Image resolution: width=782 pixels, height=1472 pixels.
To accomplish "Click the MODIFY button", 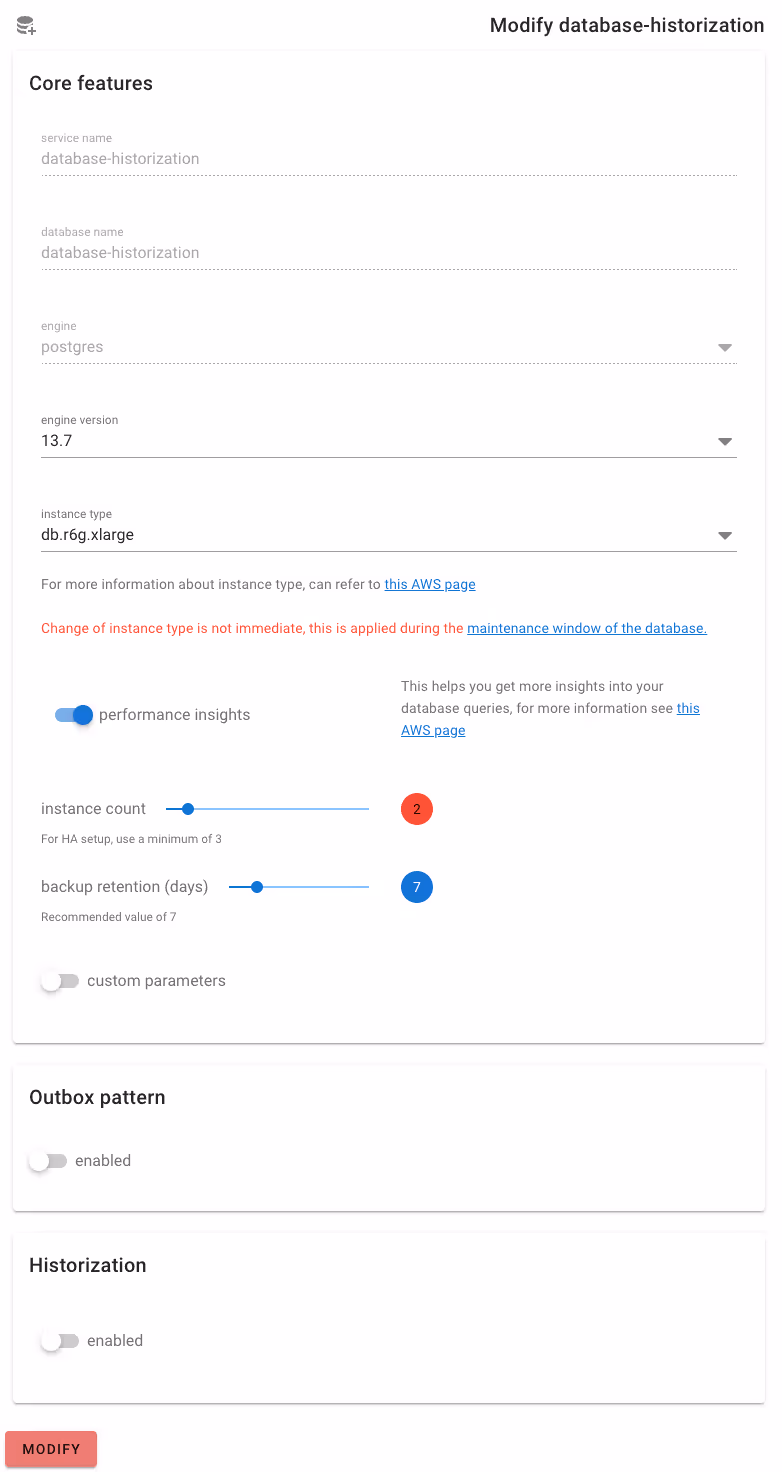I will [51, 1449].
